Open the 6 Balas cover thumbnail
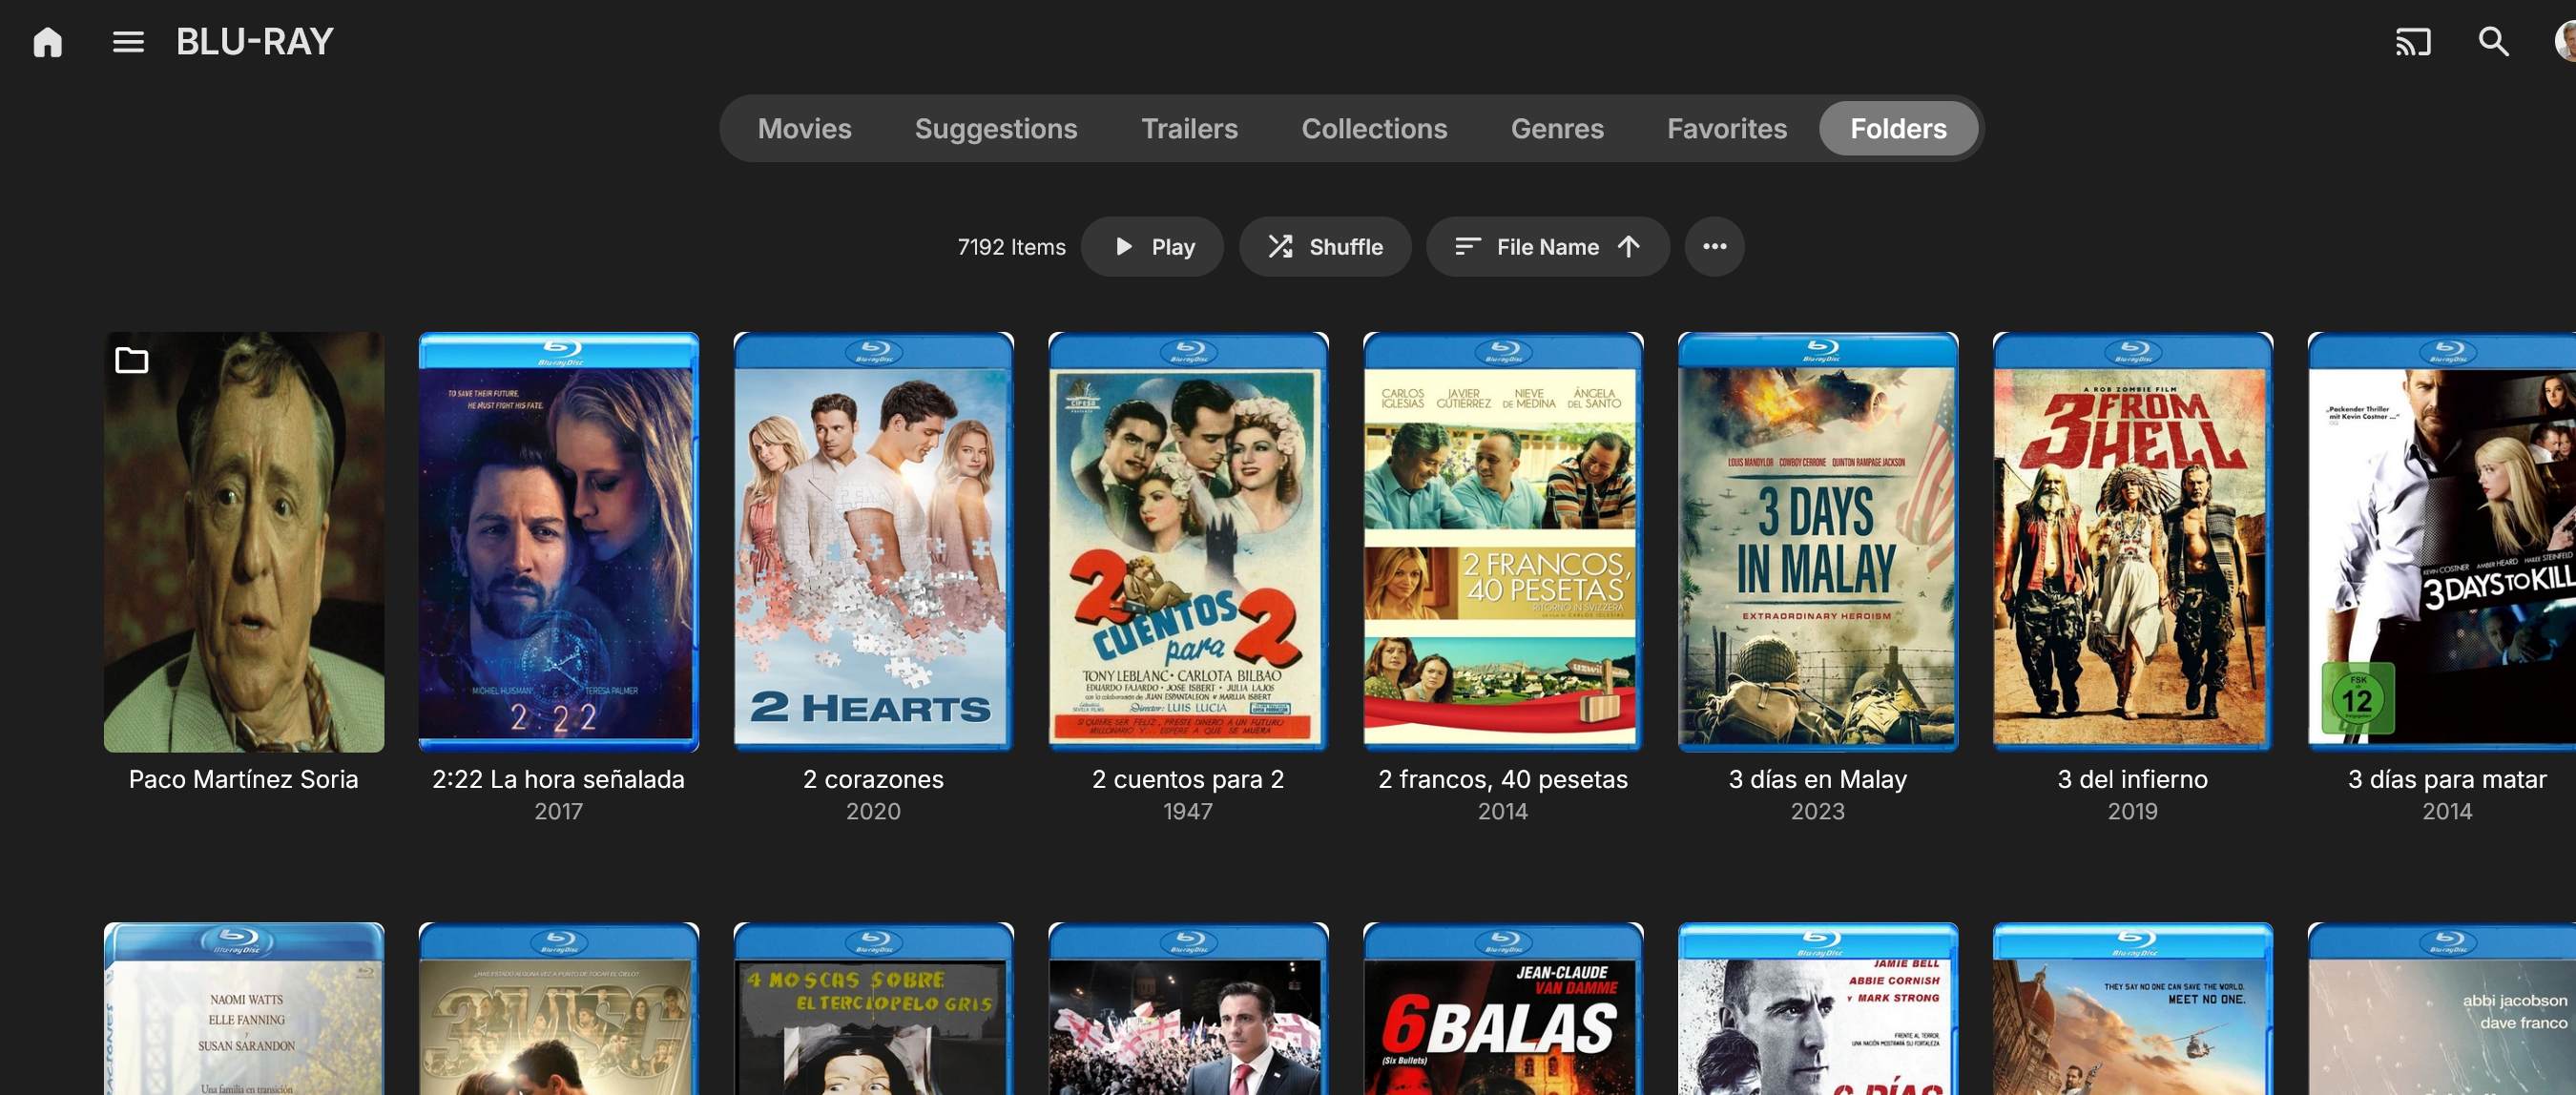 [1502, 1010]
